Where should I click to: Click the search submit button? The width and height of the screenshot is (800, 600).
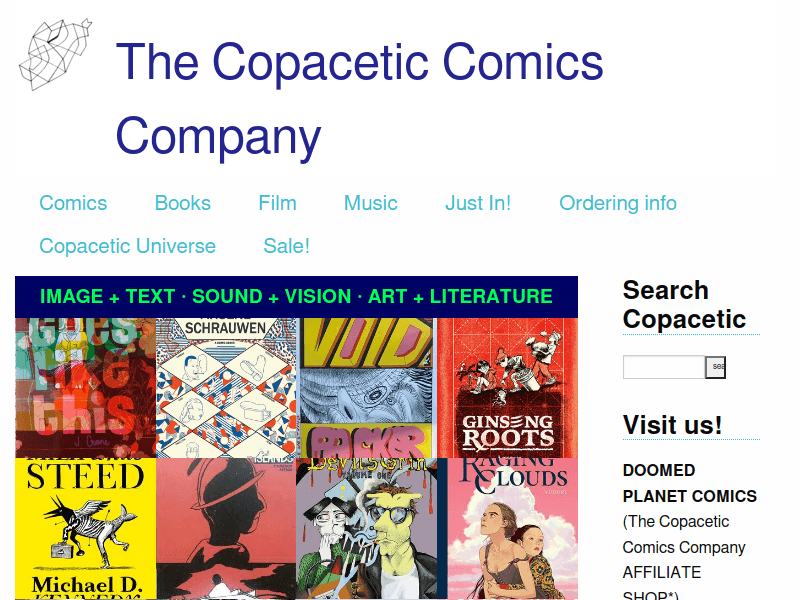coord(715,367)
